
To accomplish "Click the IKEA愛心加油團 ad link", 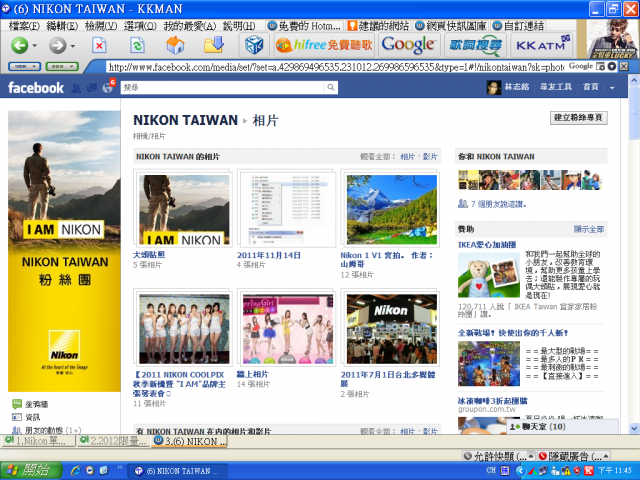I will (x=487, y=244).
